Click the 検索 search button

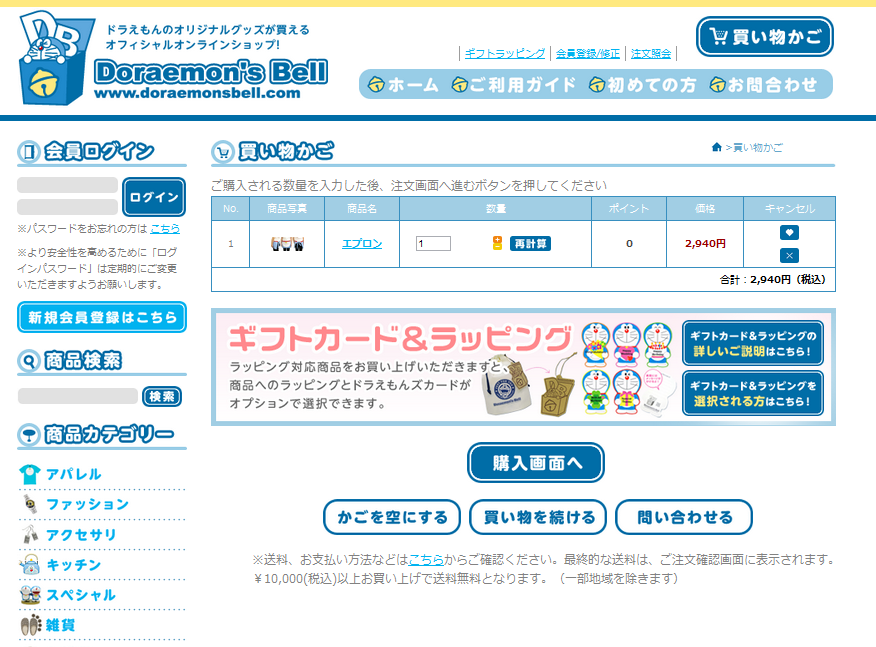pos(162,396)
